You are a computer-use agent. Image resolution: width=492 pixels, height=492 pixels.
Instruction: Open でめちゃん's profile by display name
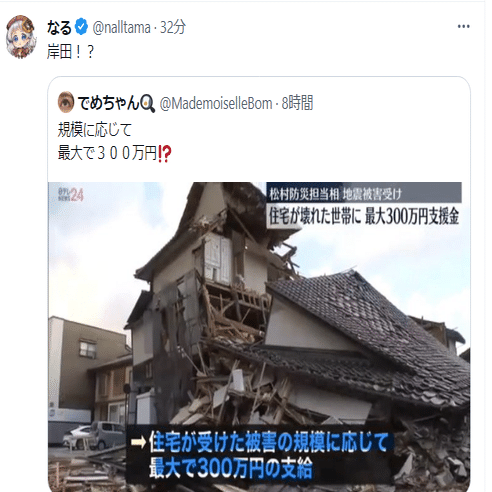[x=108, y=103]
